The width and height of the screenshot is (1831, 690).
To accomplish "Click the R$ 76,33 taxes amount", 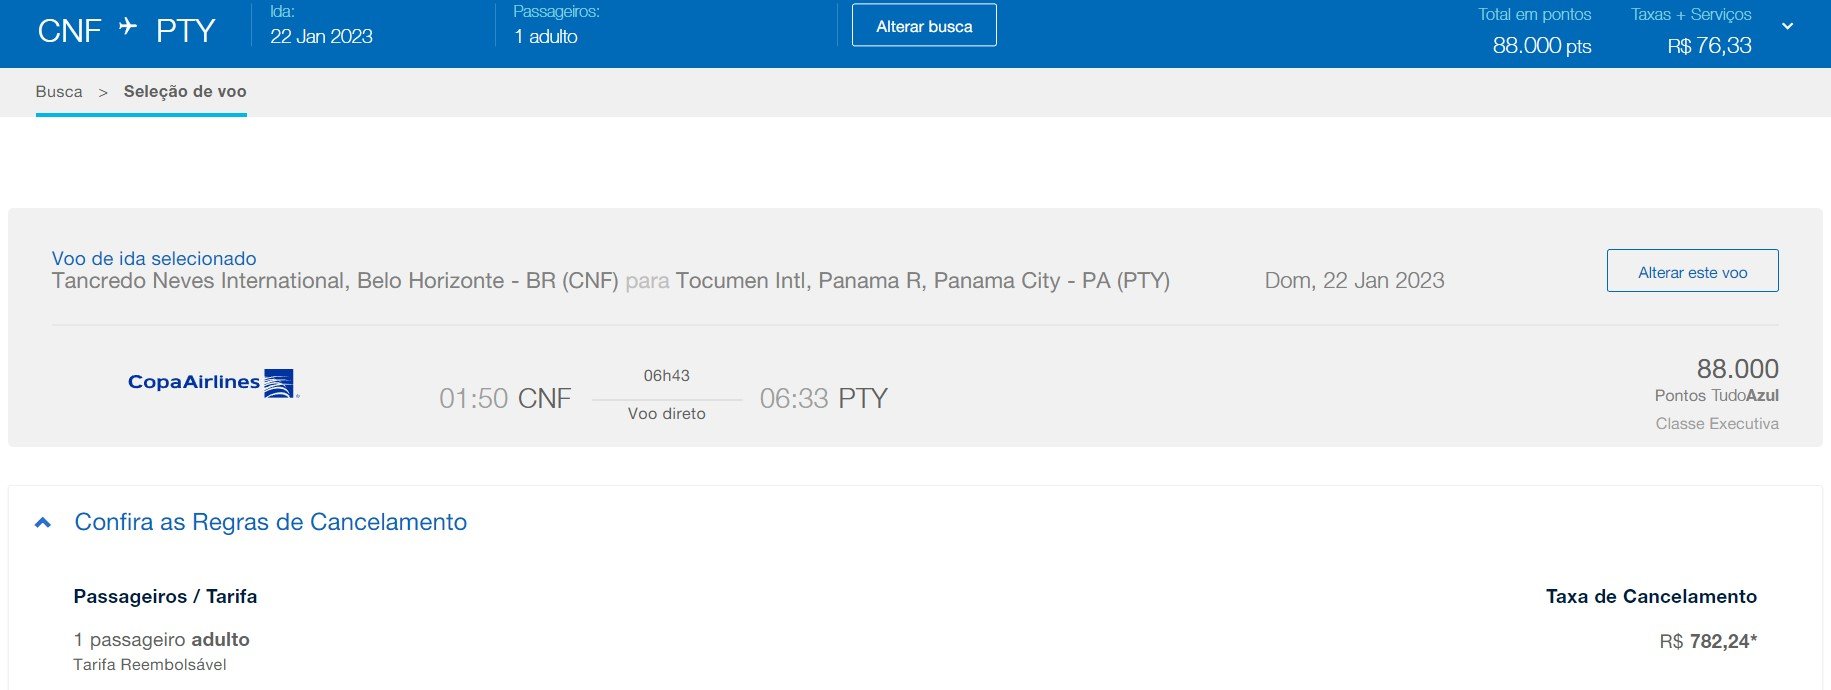I will click(1709, 46).
